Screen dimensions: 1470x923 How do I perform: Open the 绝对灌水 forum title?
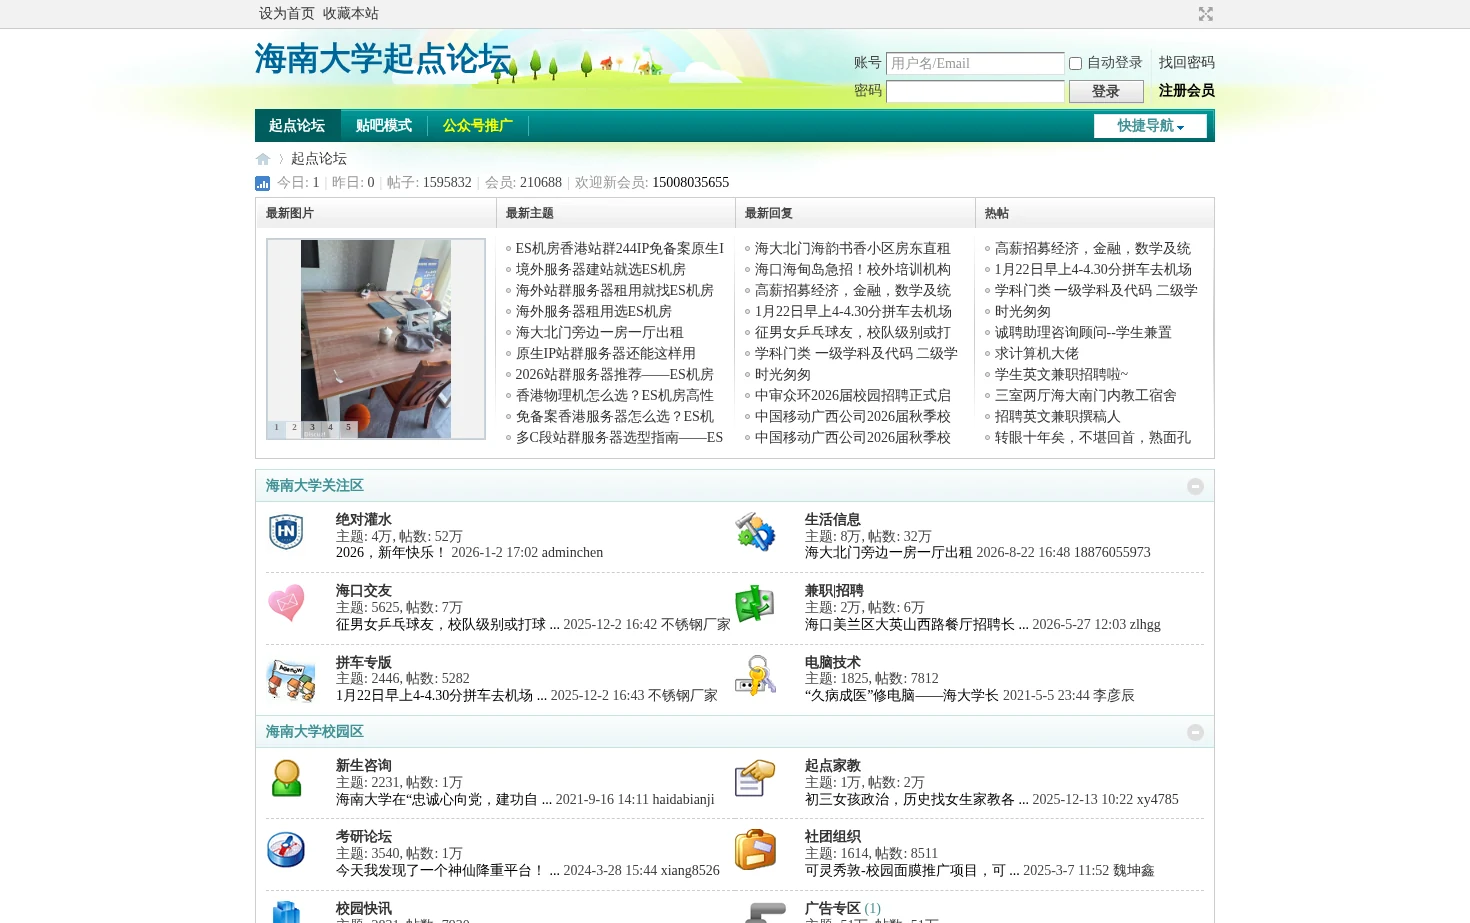pos(364,519)
